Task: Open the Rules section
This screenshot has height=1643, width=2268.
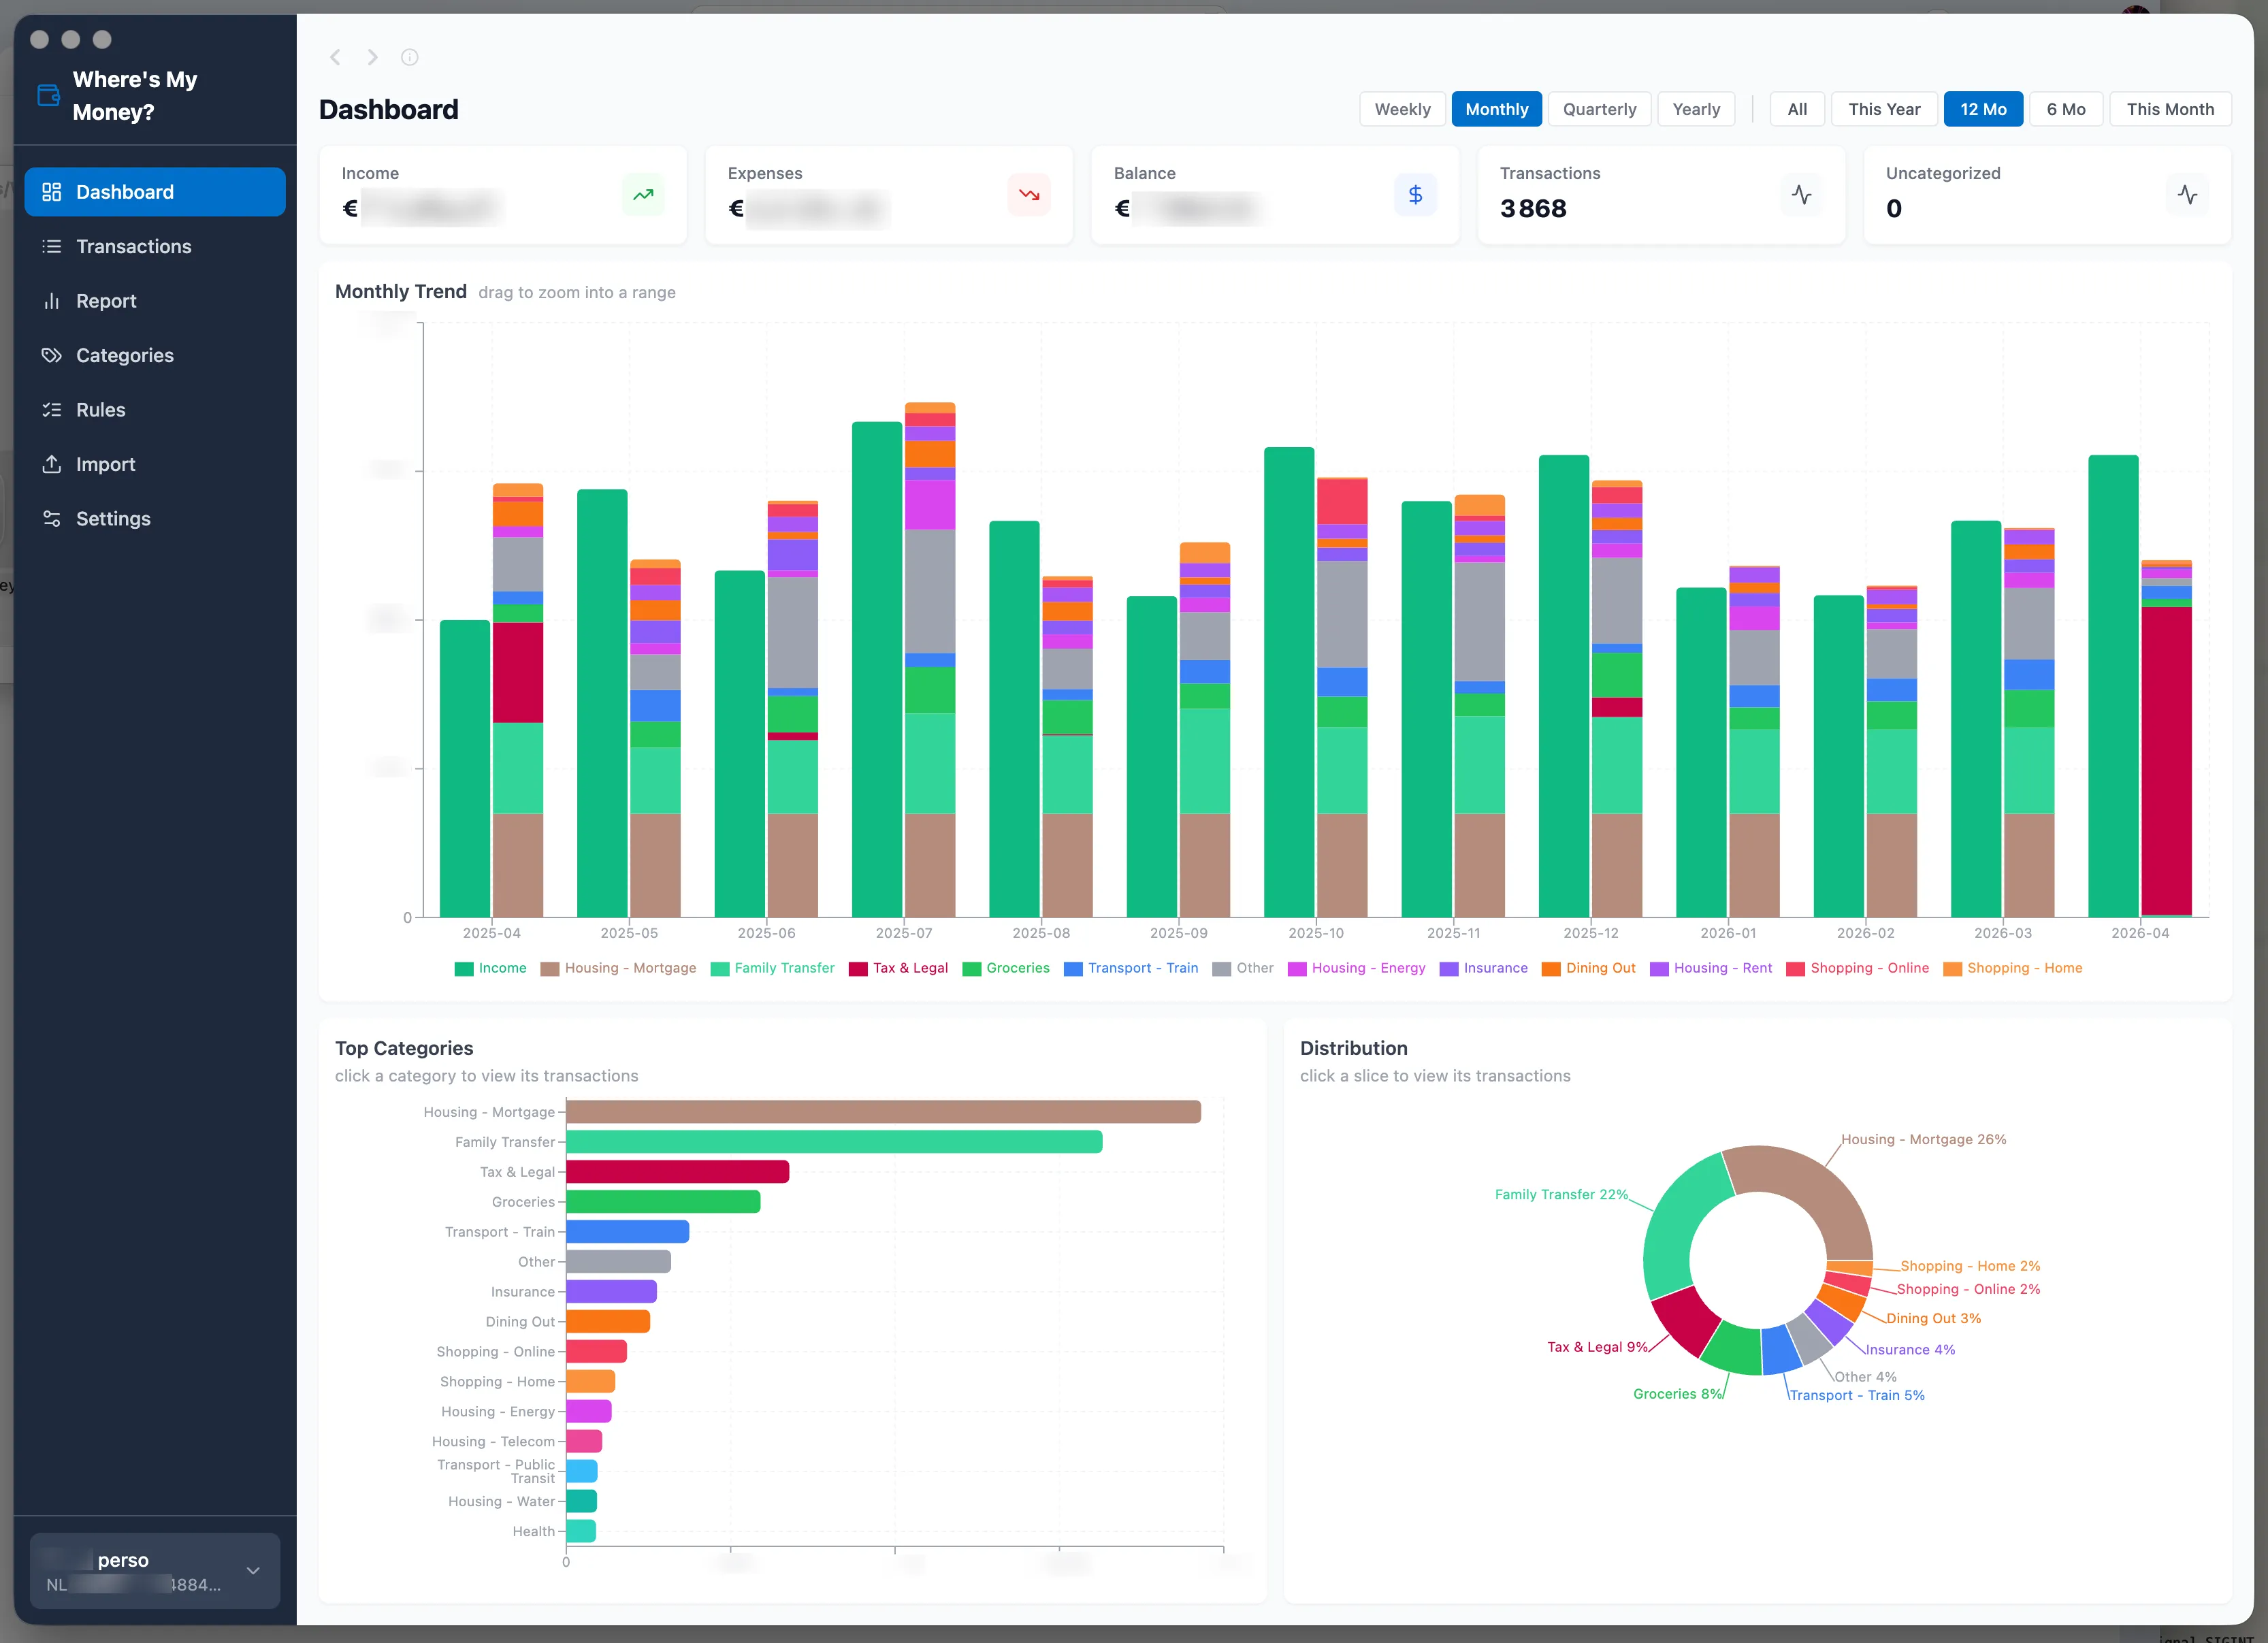Action: 155,410
